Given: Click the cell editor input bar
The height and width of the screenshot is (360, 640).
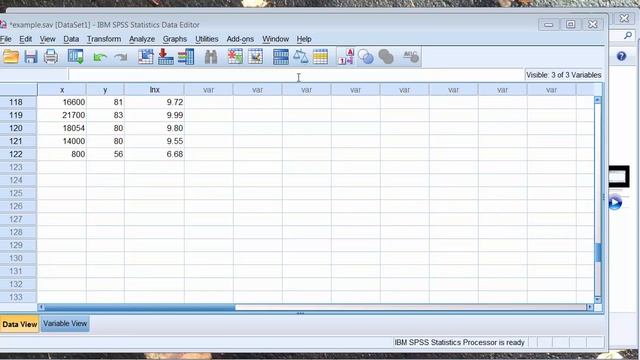Looking at the screenshot, I should (x=296, y=75).
